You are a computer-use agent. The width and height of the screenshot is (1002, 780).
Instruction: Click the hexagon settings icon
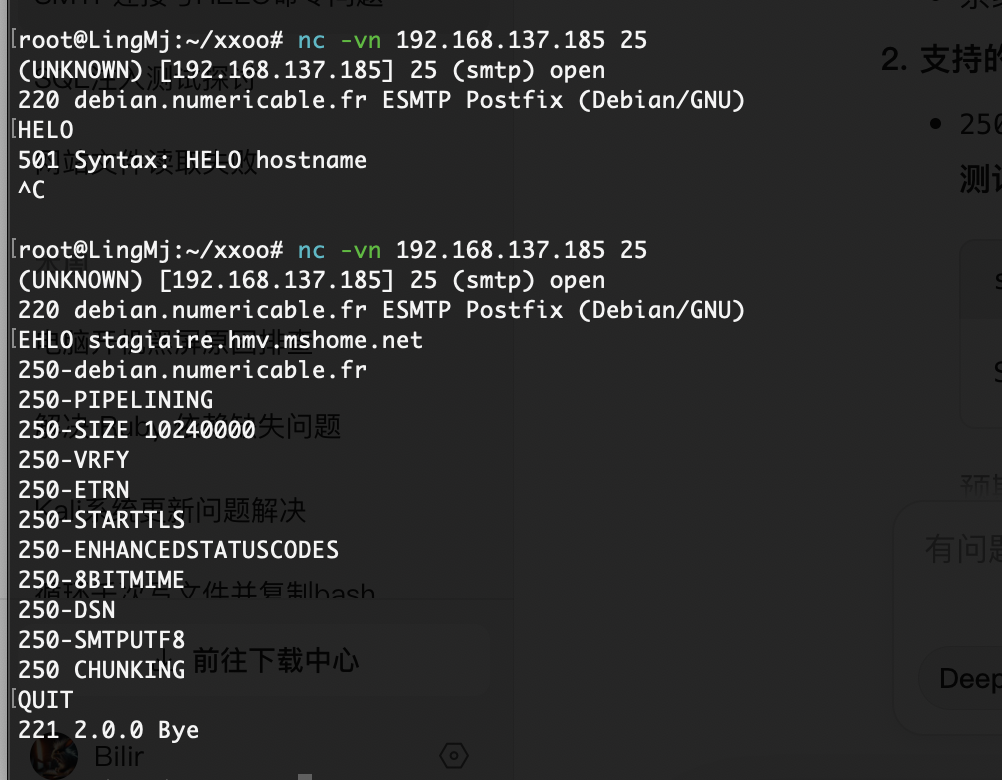tap(454, 756)
